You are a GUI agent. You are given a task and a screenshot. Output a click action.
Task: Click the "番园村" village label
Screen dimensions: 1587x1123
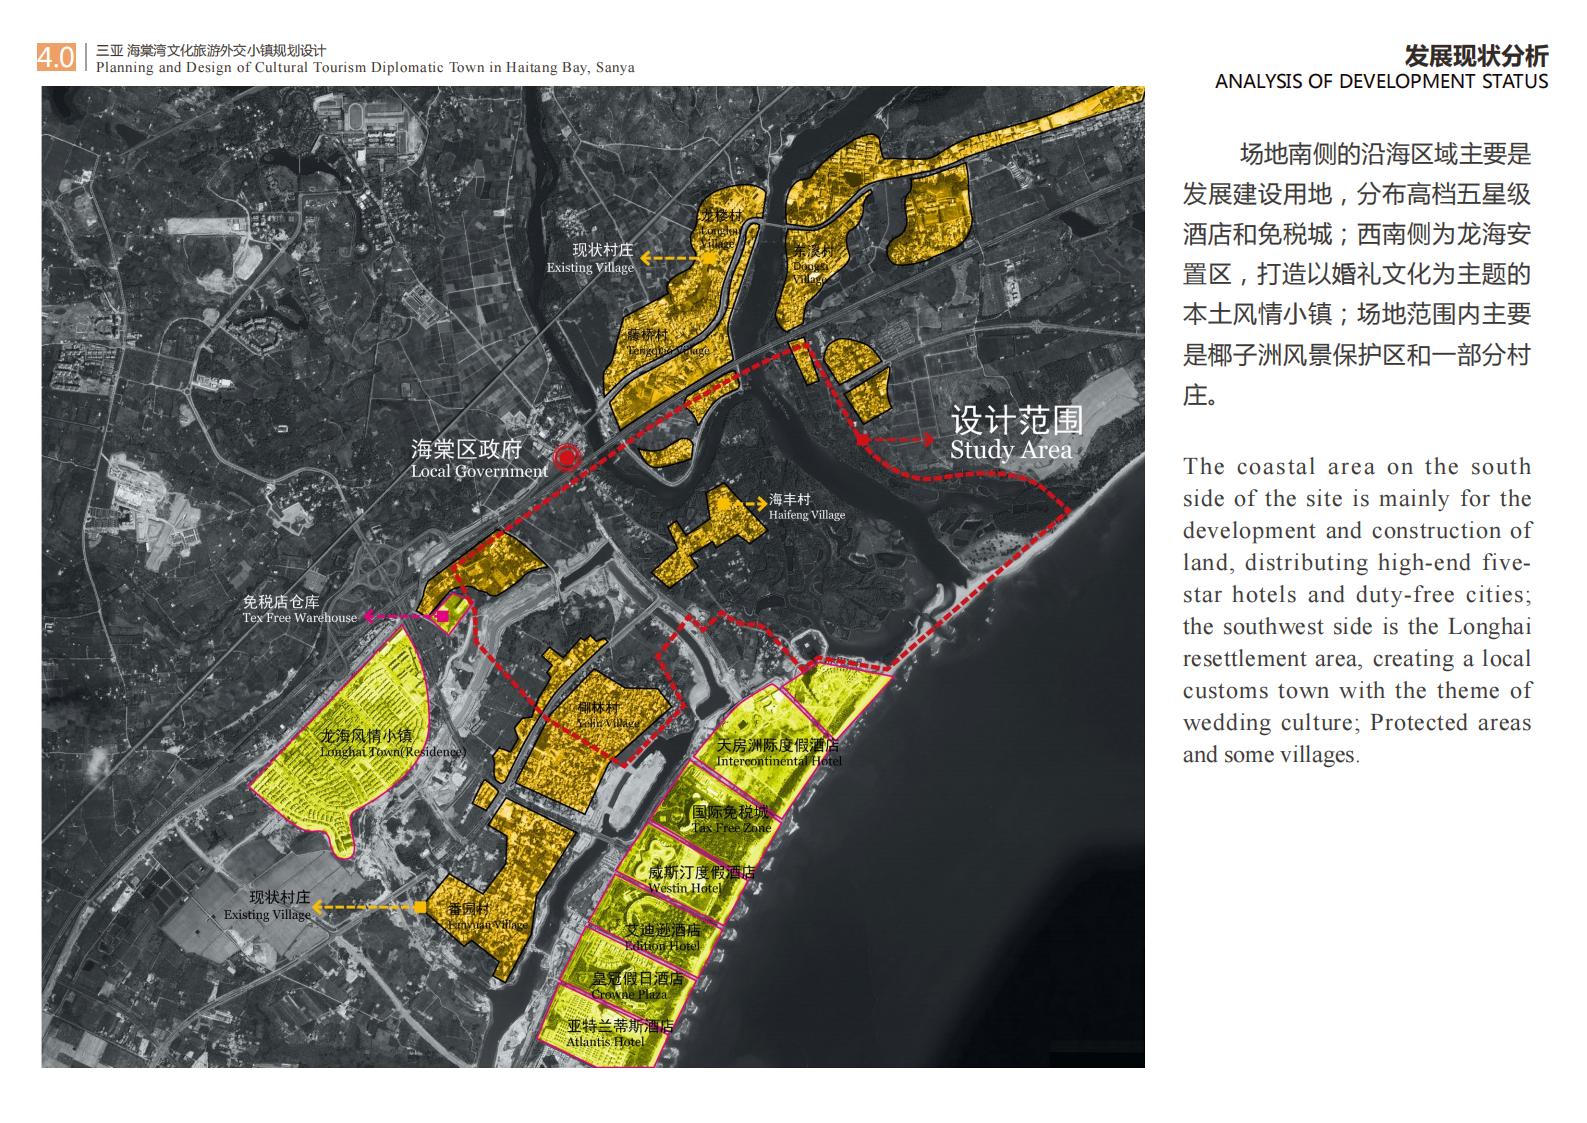coord(469,910)
